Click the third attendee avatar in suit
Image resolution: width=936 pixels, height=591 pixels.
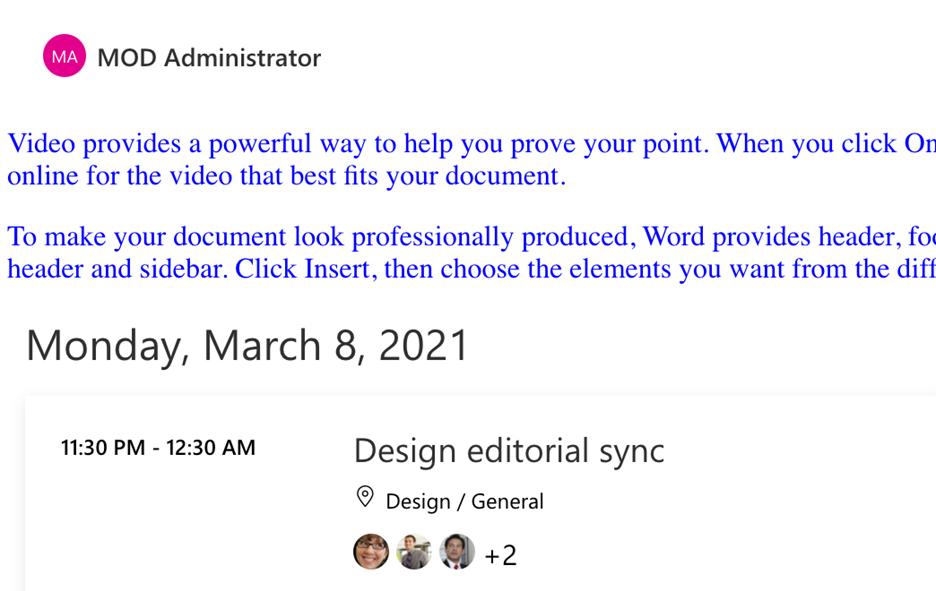457,552
